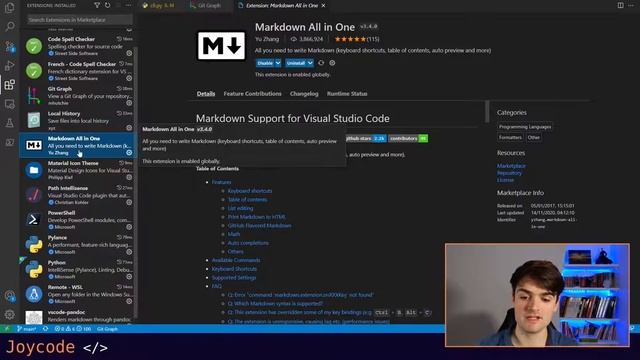Click the Markdown All in One logo image
This screenshot has width=640, height=360.
[222, 46]
